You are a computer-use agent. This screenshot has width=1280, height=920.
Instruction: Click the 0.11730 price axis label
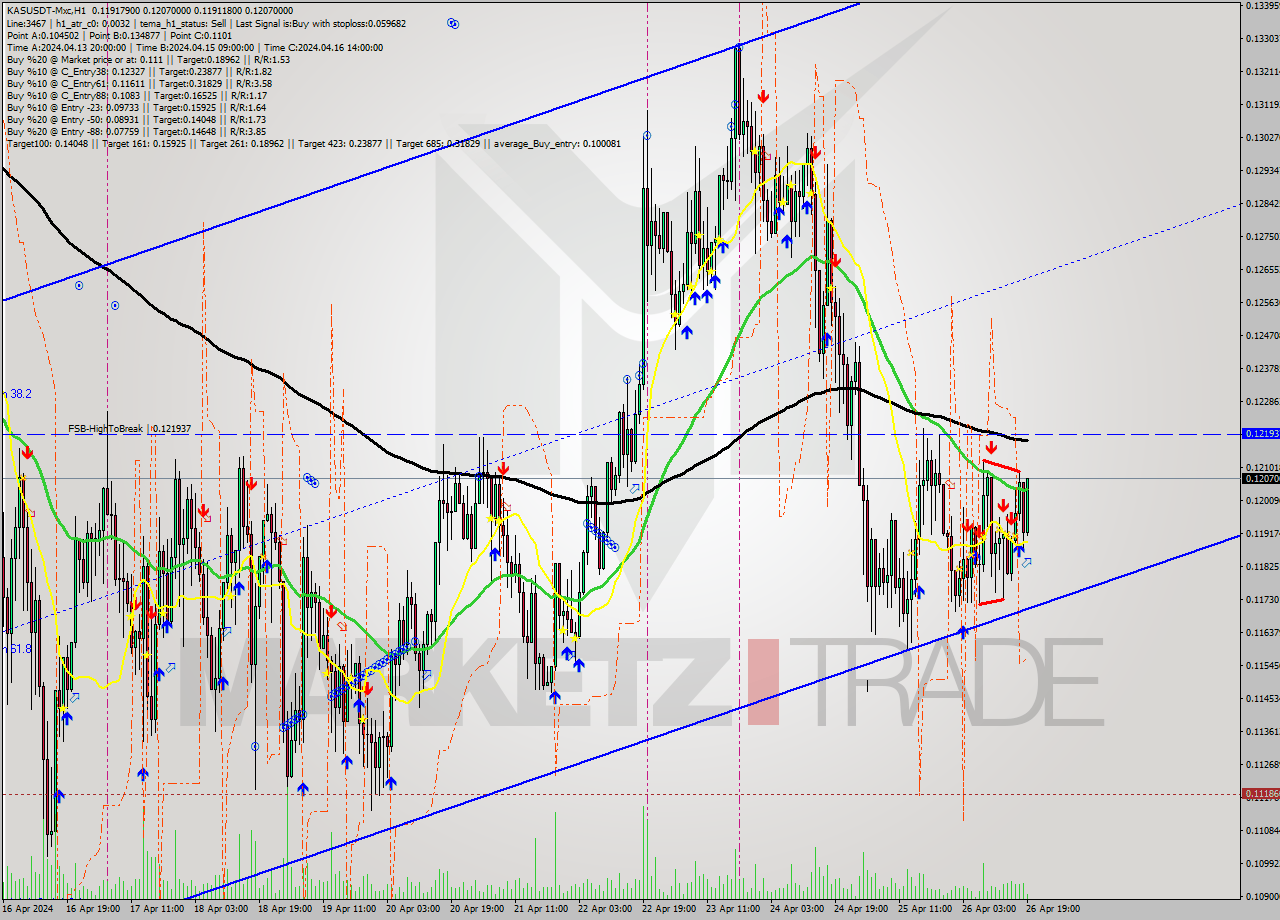tap(1262, 600)
